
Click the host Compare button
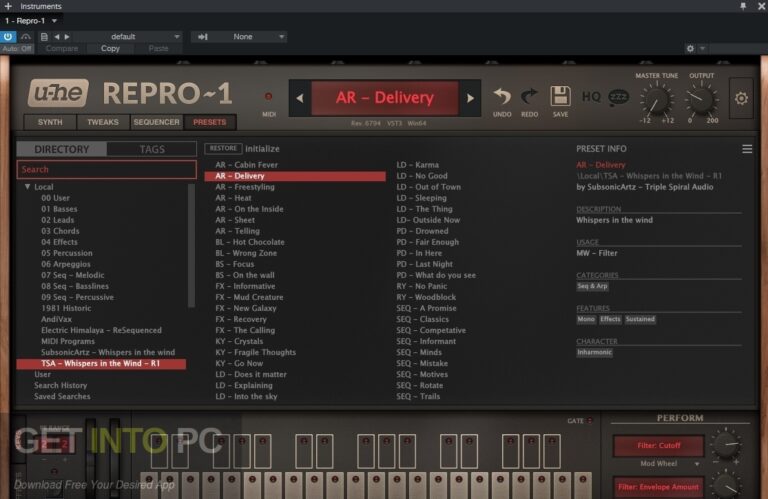(x=62, y=48)
